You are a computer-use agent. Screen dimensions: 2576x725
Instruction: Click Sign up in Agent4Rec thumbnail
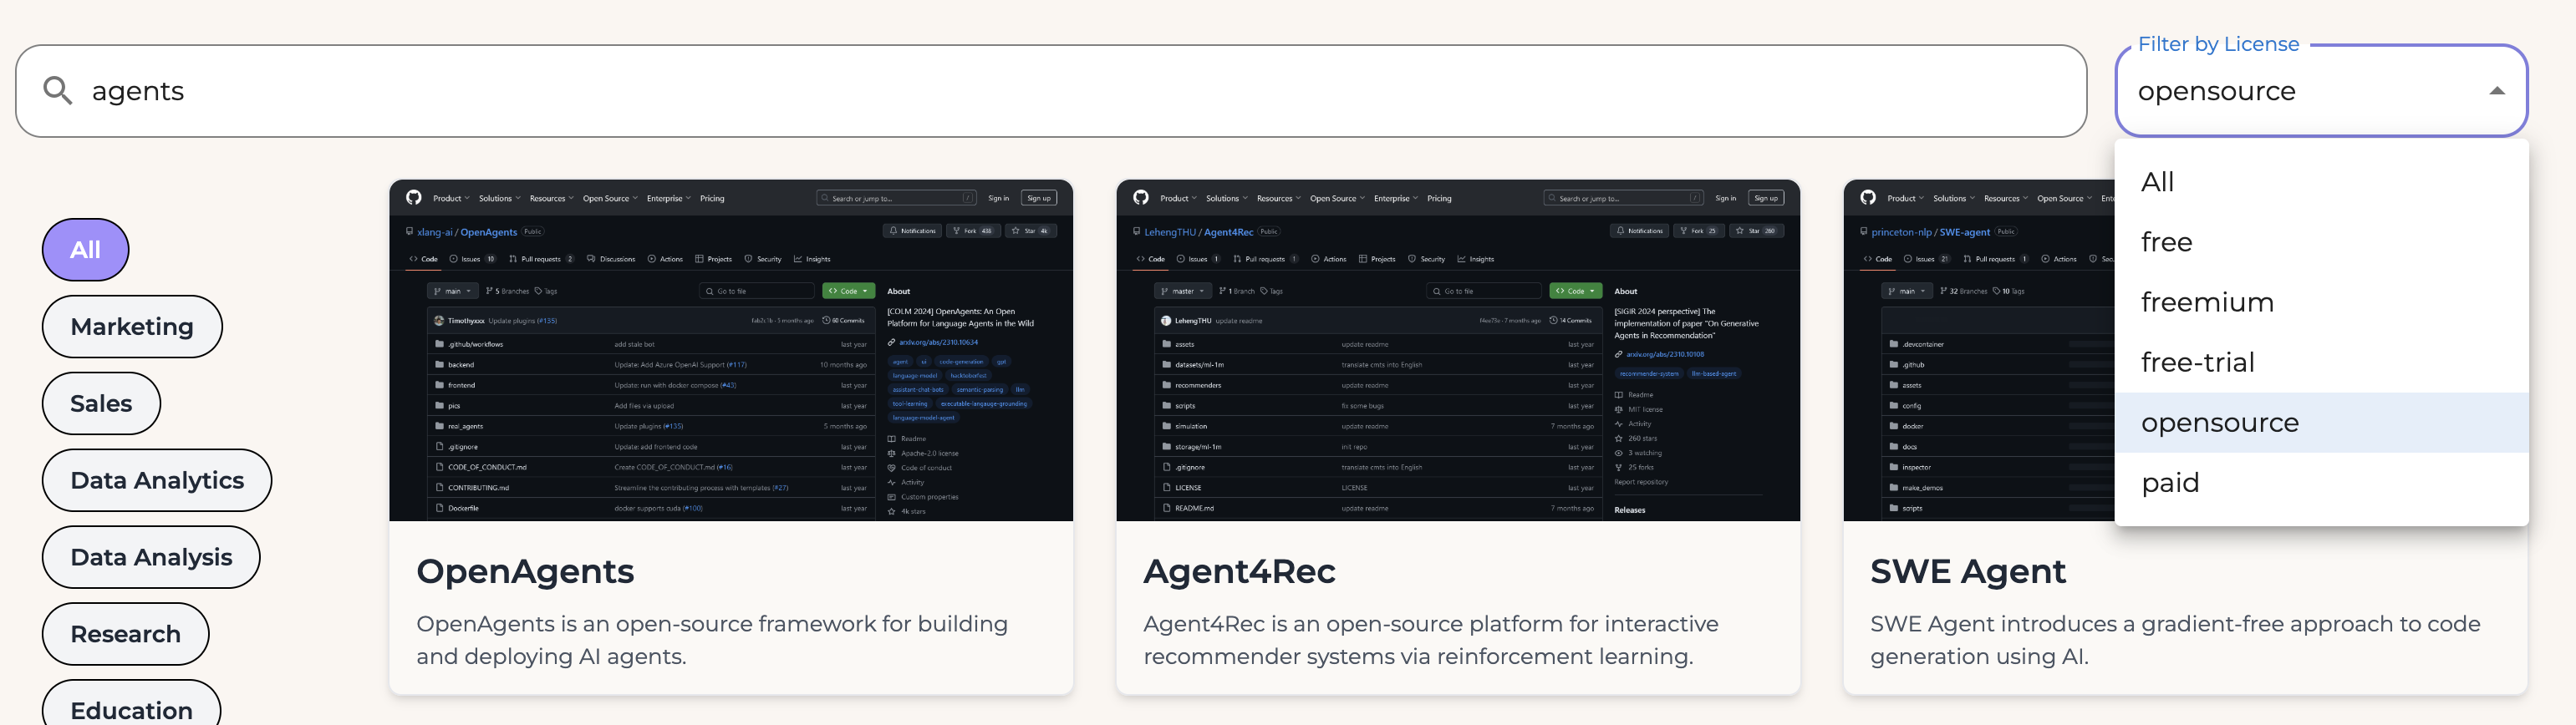[1766, 198]
